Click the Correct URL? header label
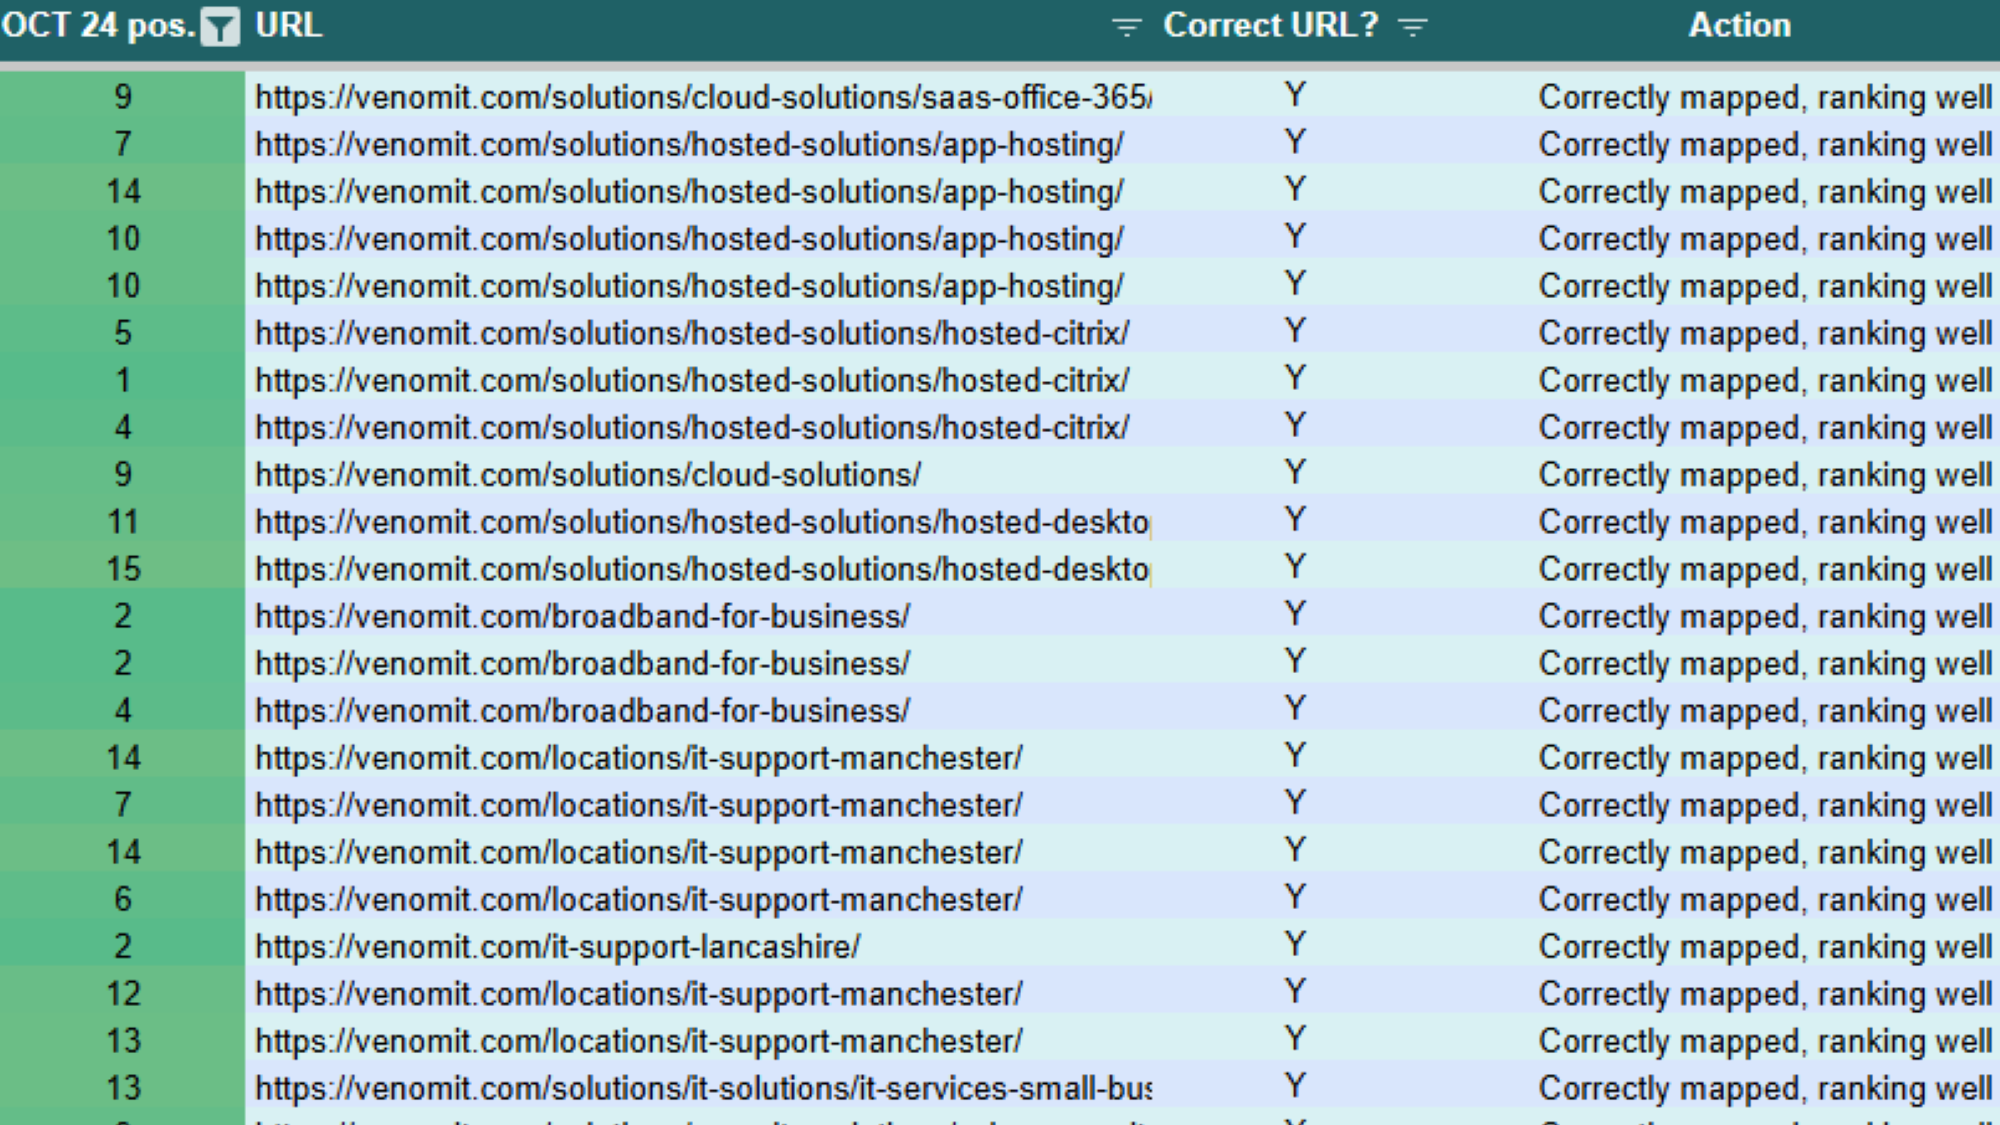Viewport: 2000px width, 1125px height. [1270, 25]
